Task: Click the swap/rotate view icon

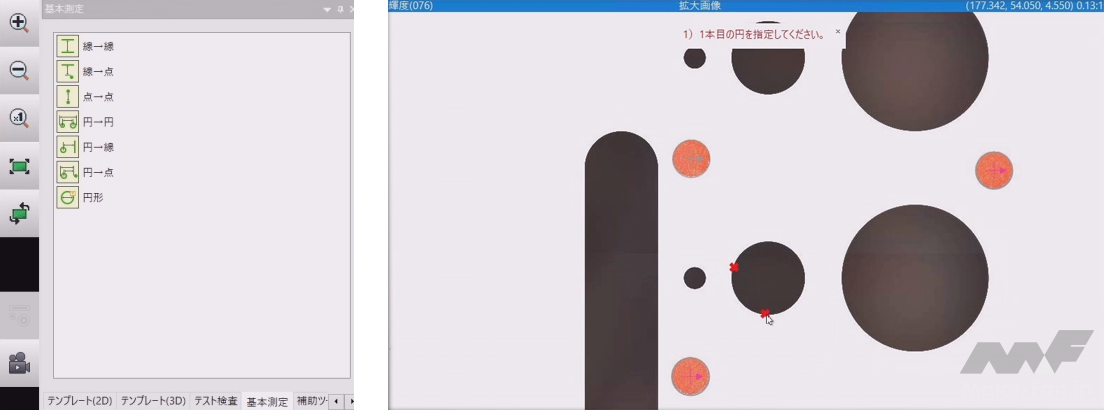Action: (19, 213)
